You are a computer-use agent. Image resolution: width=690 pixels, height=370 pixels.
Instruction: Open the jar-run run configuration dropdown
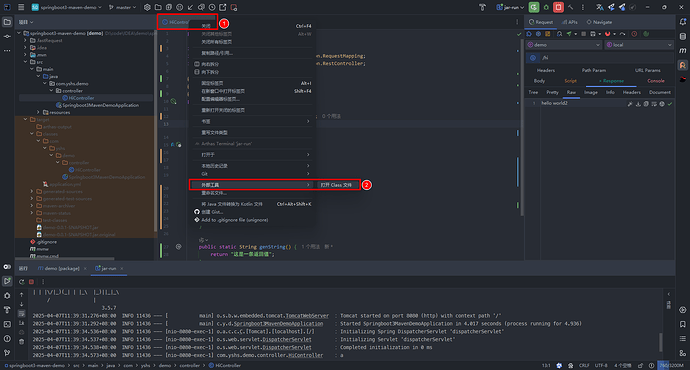click(510, 7)
